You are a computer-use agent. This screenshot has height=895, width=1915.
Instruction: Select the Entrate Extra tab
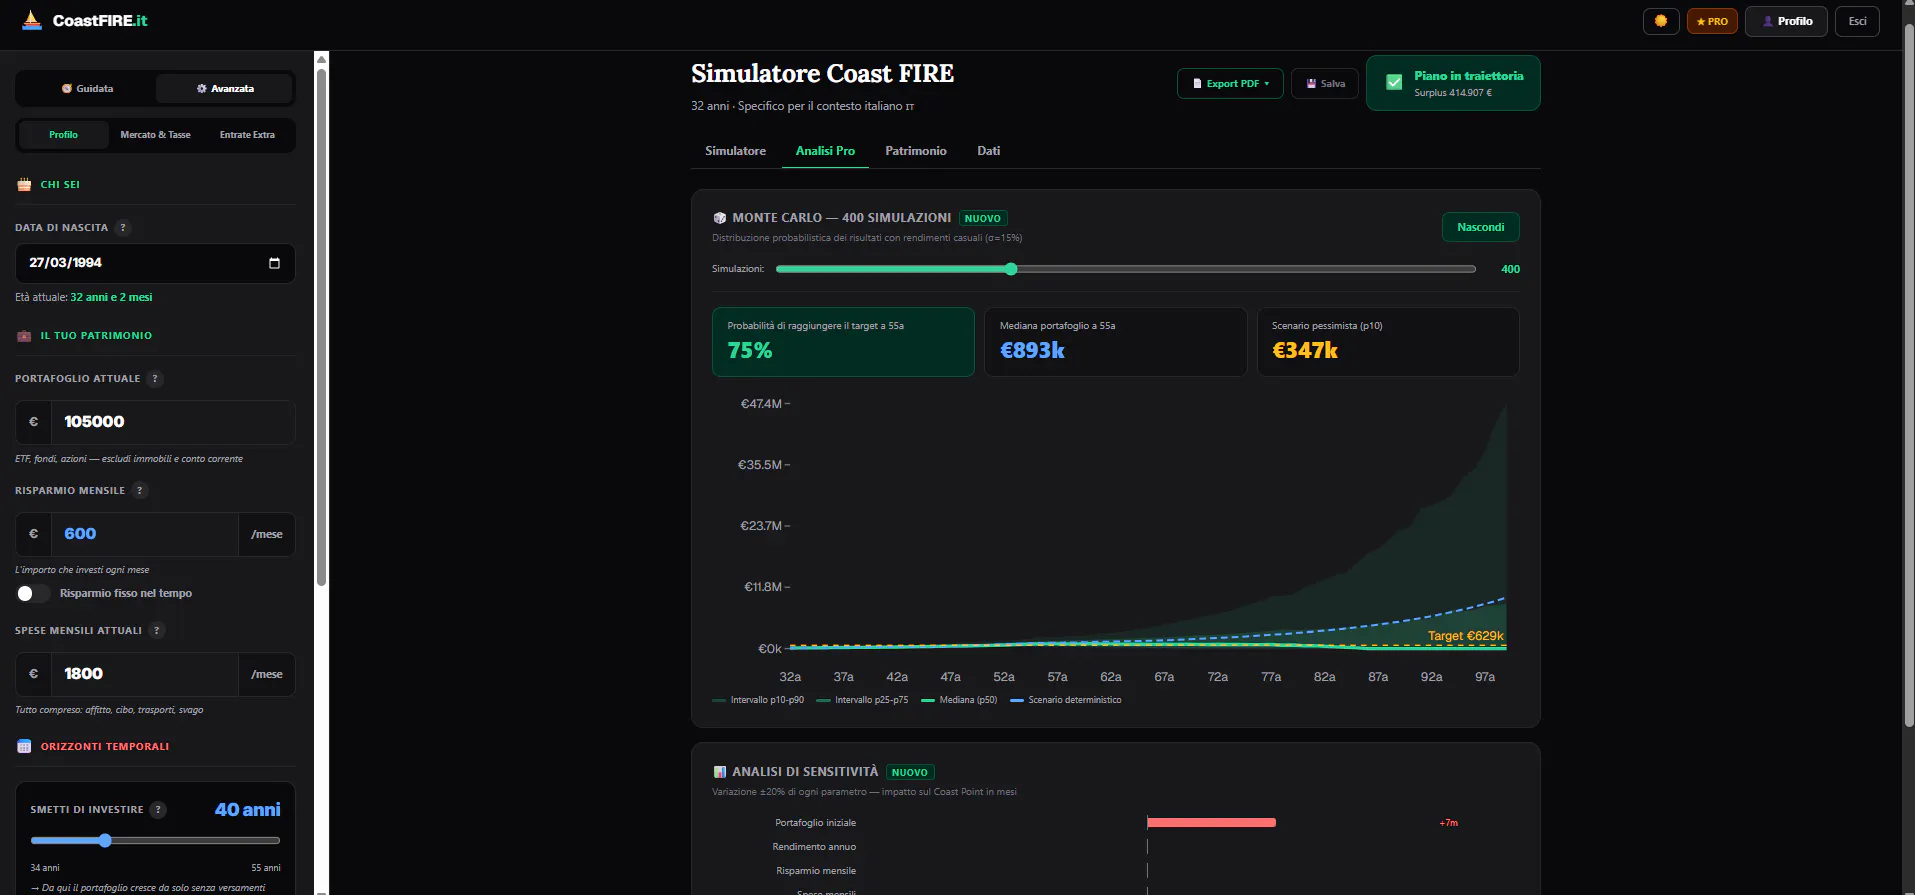tap(247, 135)
